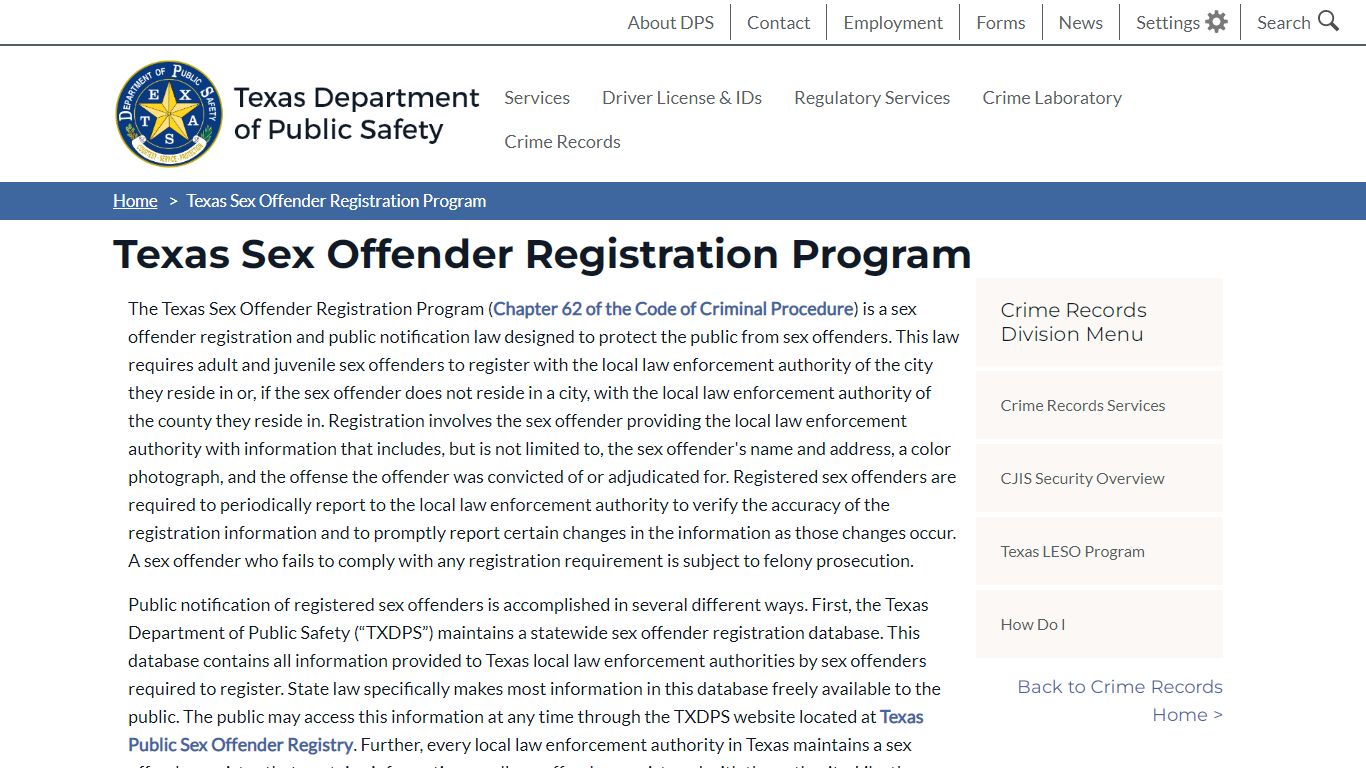Viewport: 1366px width, 768px height.
Task: Open the Texas Public Sex Offender Registry link
Action: (x=526, y=730)
